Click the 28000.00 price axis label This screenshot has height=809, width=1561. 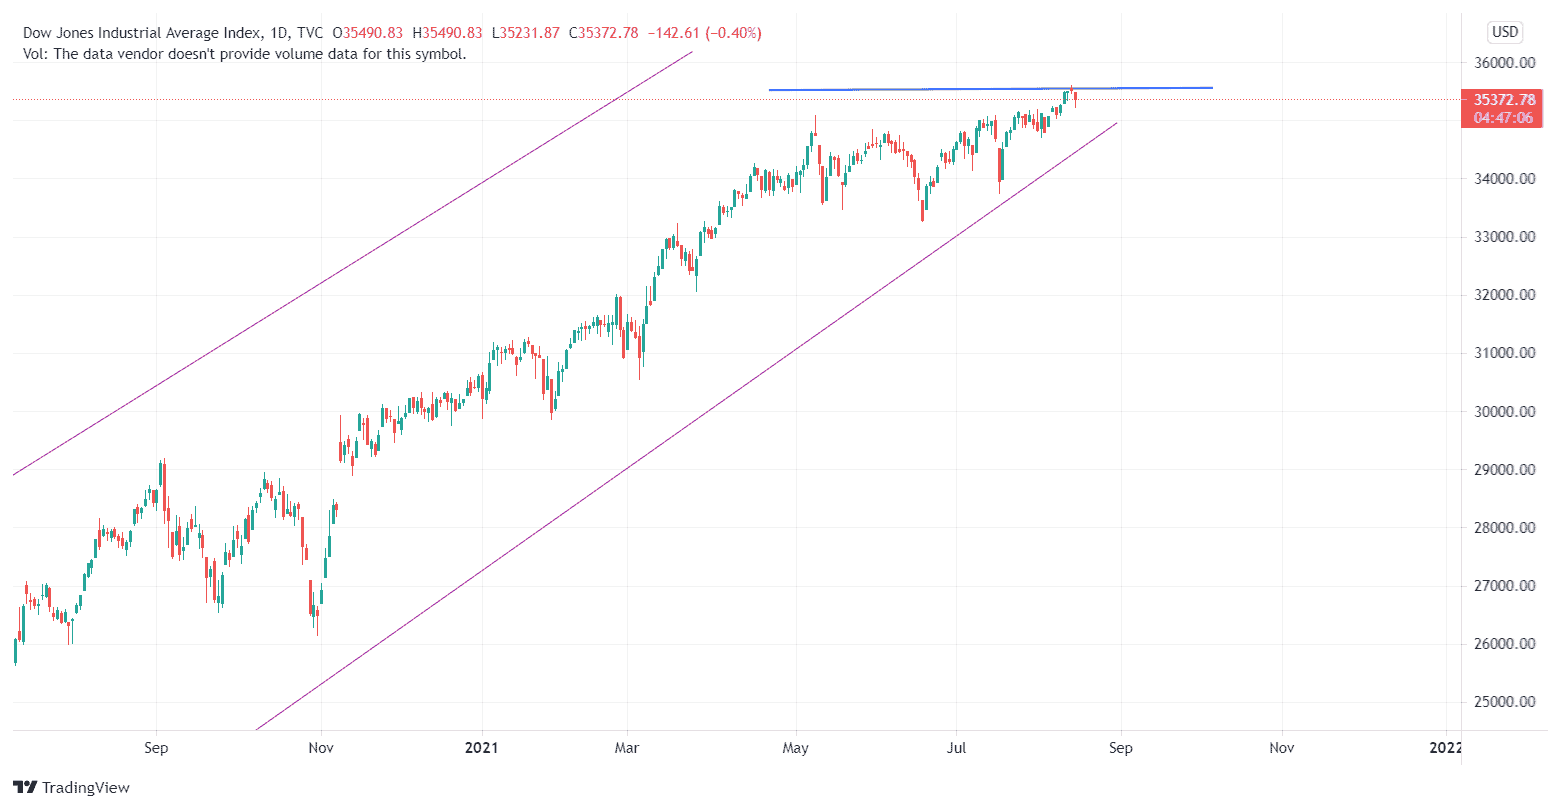tap(1505, 527)
